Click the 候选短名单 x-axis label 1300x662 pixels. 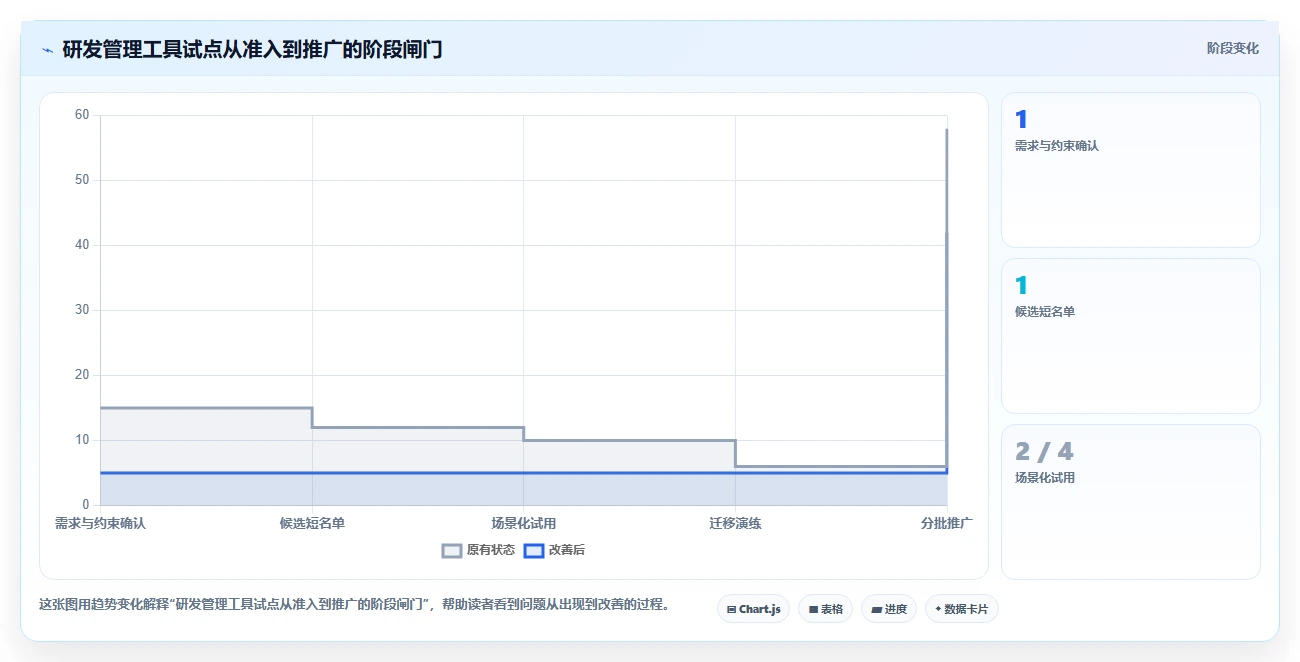click(312, 523)
